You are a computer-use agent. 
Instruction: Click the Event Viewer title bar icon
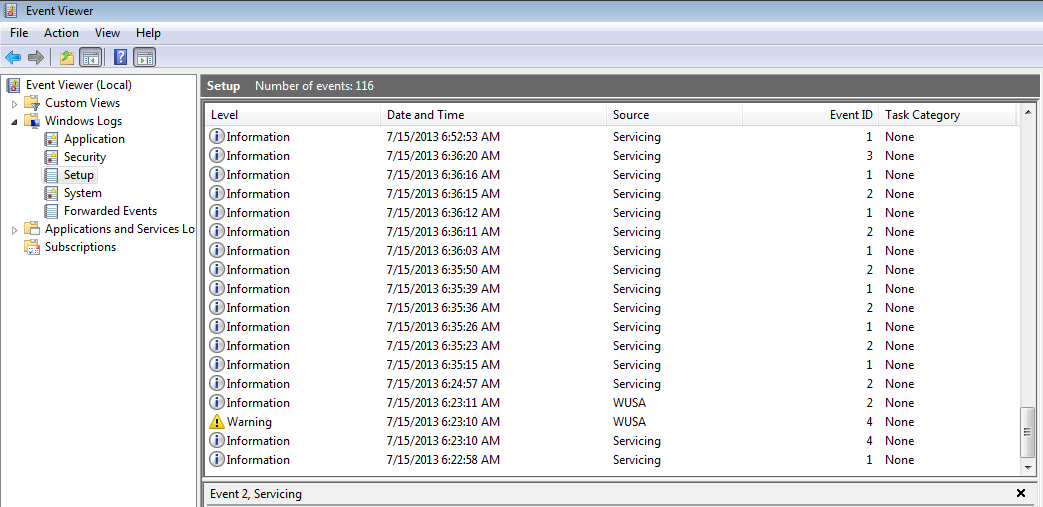coord(11,11)
